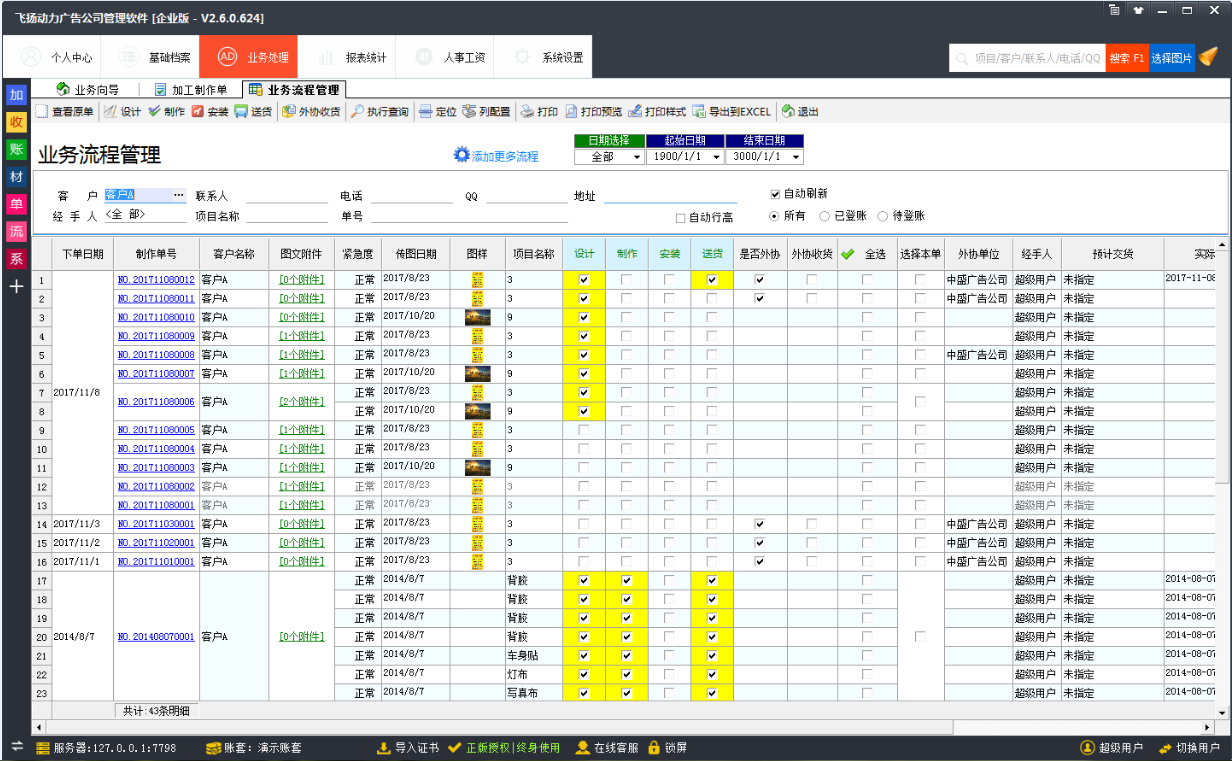Click the 制作 (Produce) toolbar icon
The image size is (1232, 761).
point(166,111)
